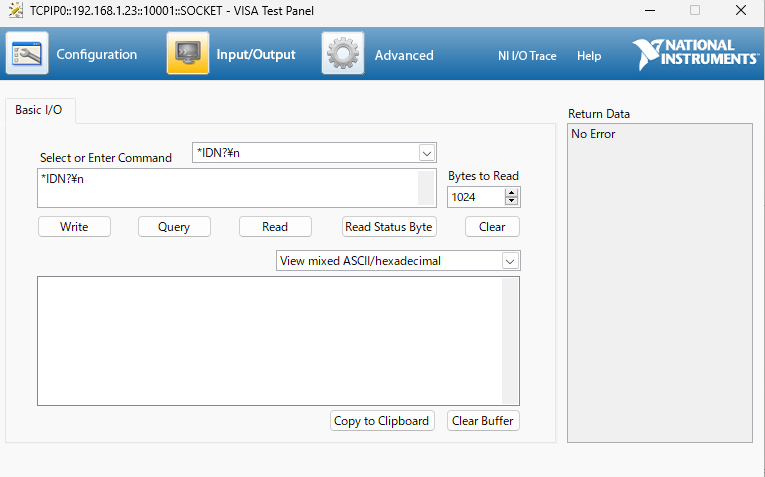Click the Read button
Screen dimensions: 765x477
[x=275, y=227]
